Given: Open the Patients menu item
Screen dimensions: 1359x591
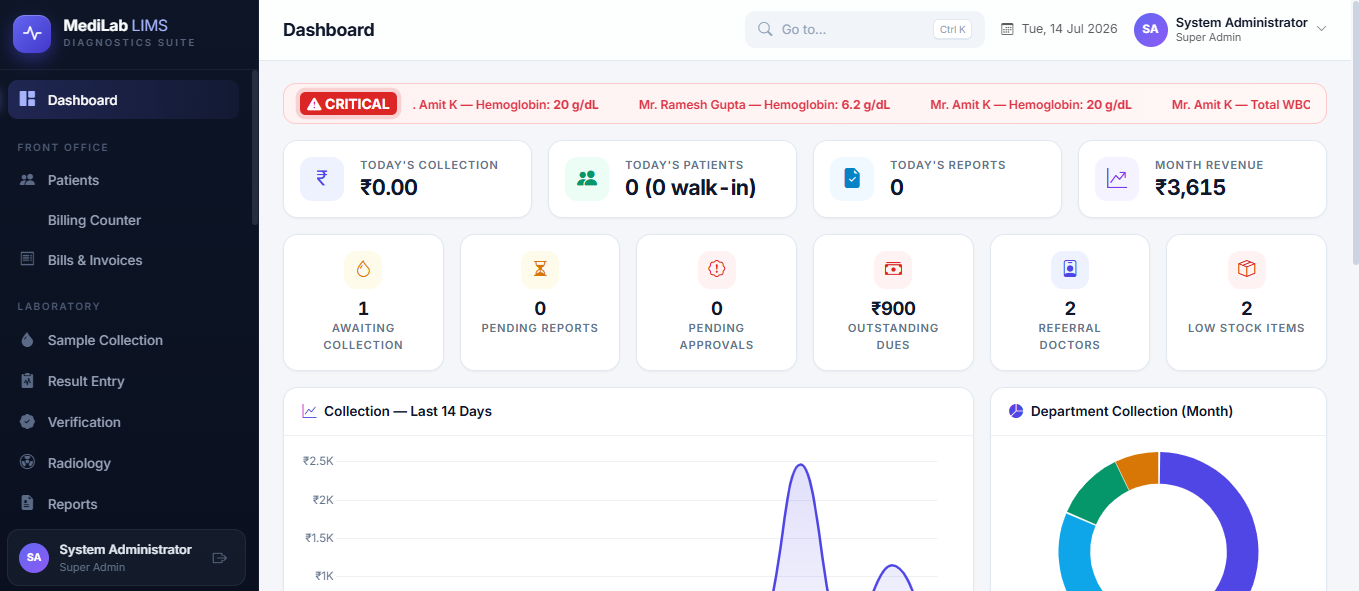Looking at the screenshot, I should [124, 180].
